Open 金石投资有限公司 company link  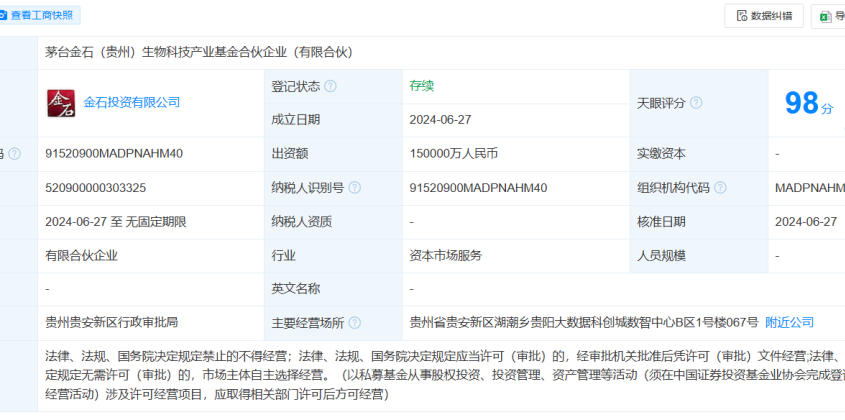131,102
